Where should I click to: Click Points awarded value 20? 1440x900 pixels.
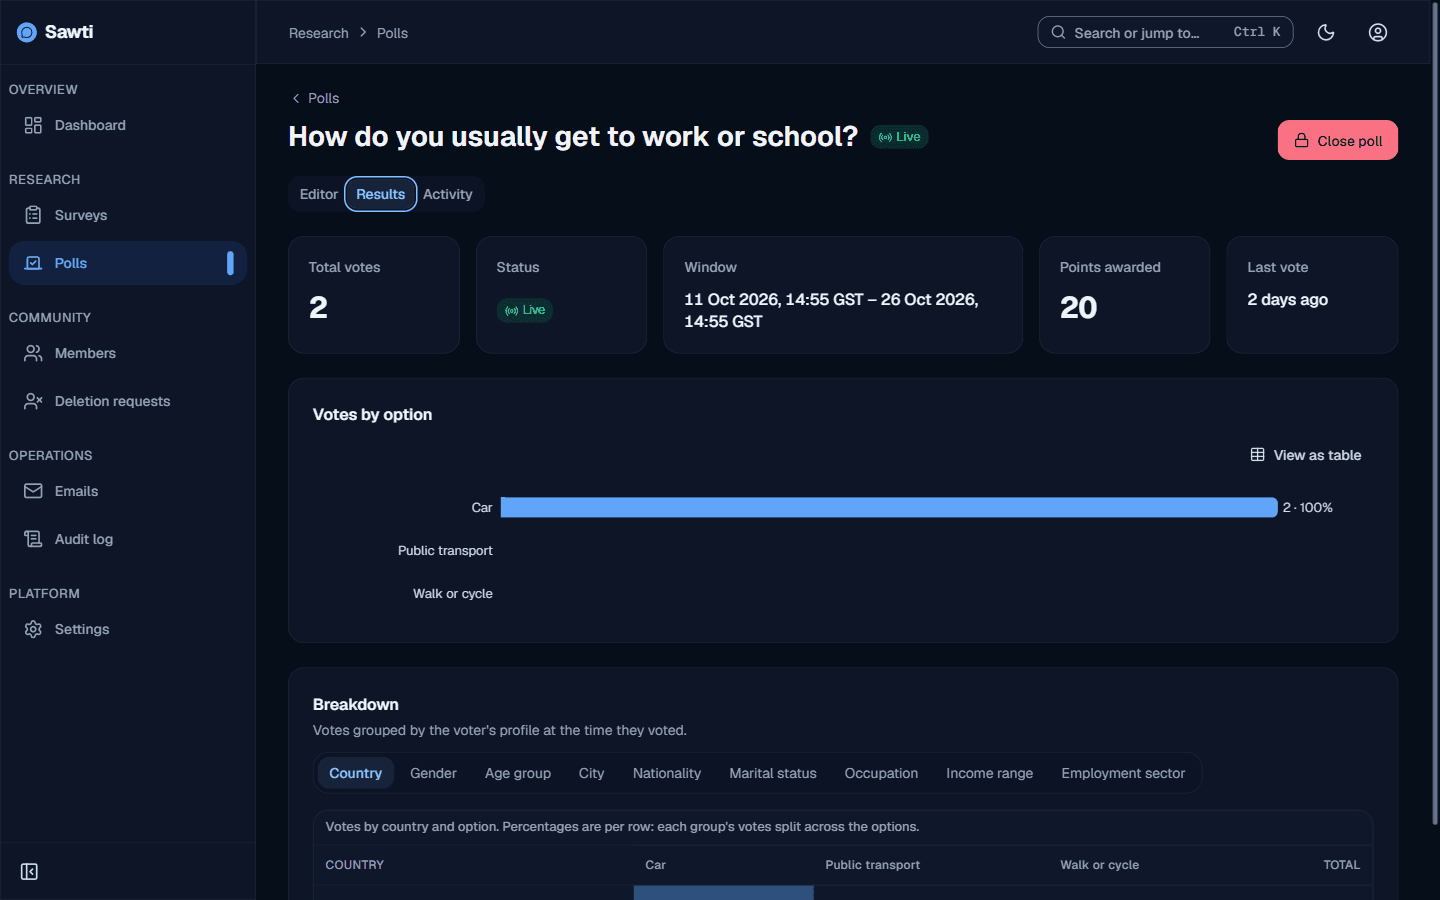(x=1078, y=308)
